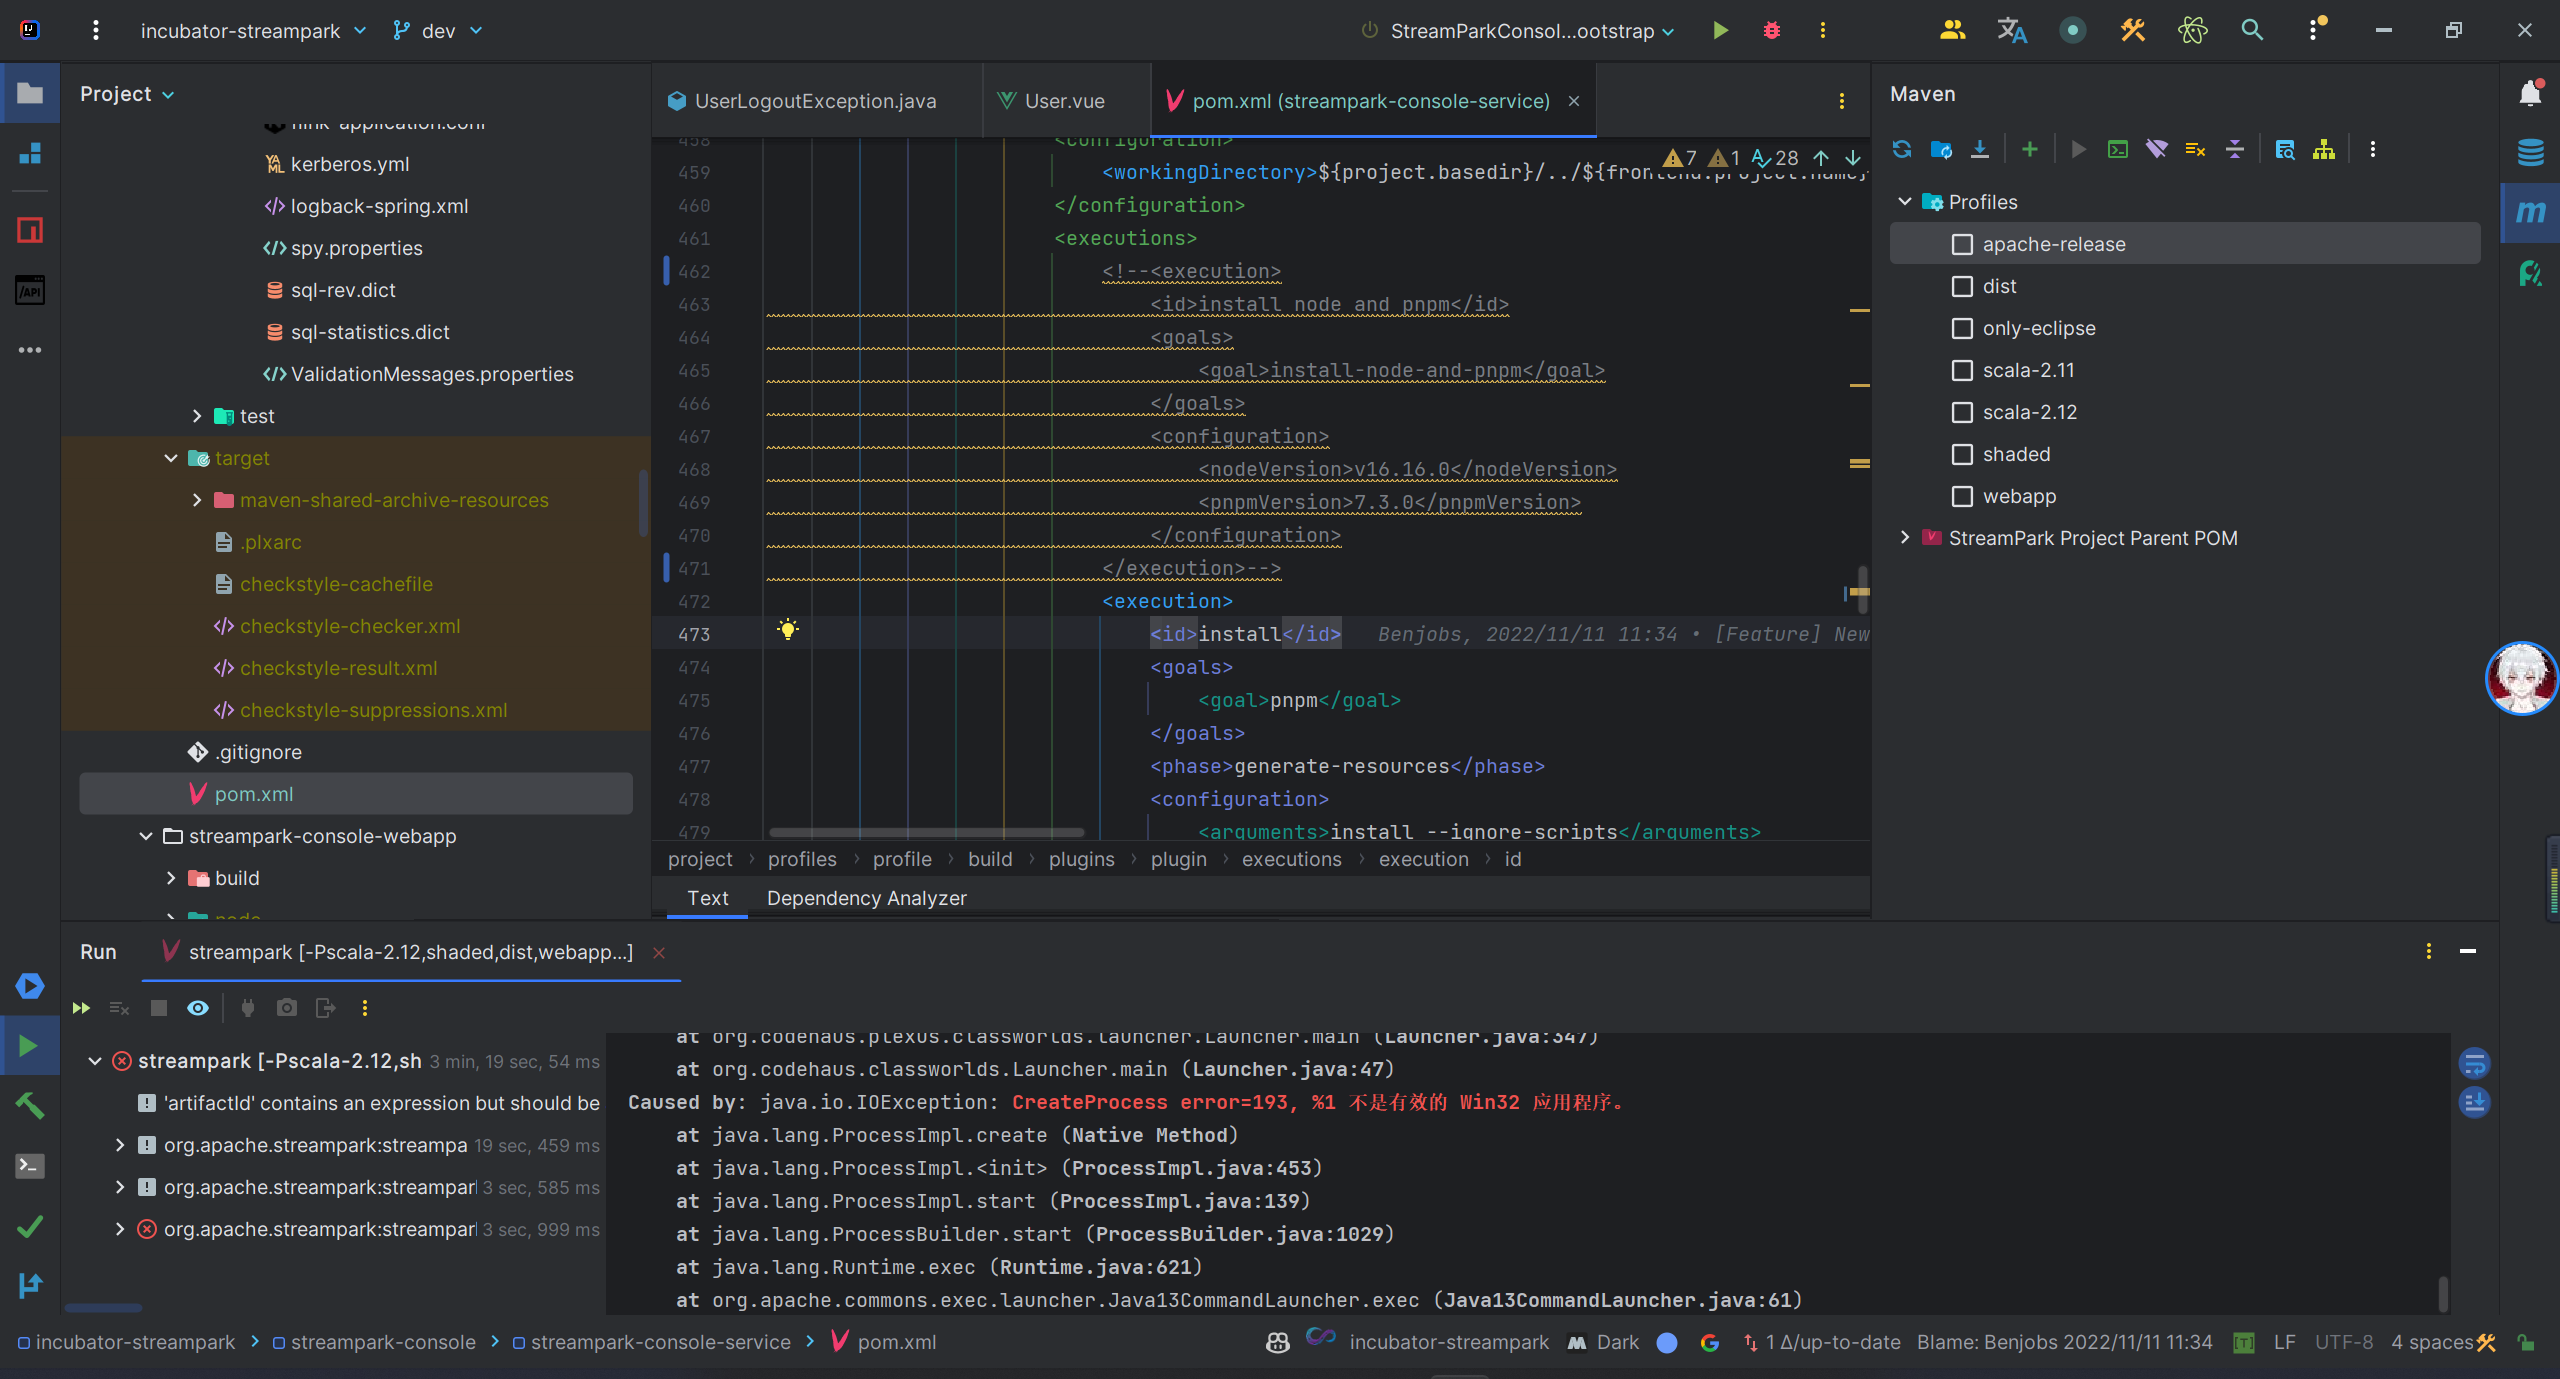
Task: Open the dev branch dropdown
Action: [438, 31]
